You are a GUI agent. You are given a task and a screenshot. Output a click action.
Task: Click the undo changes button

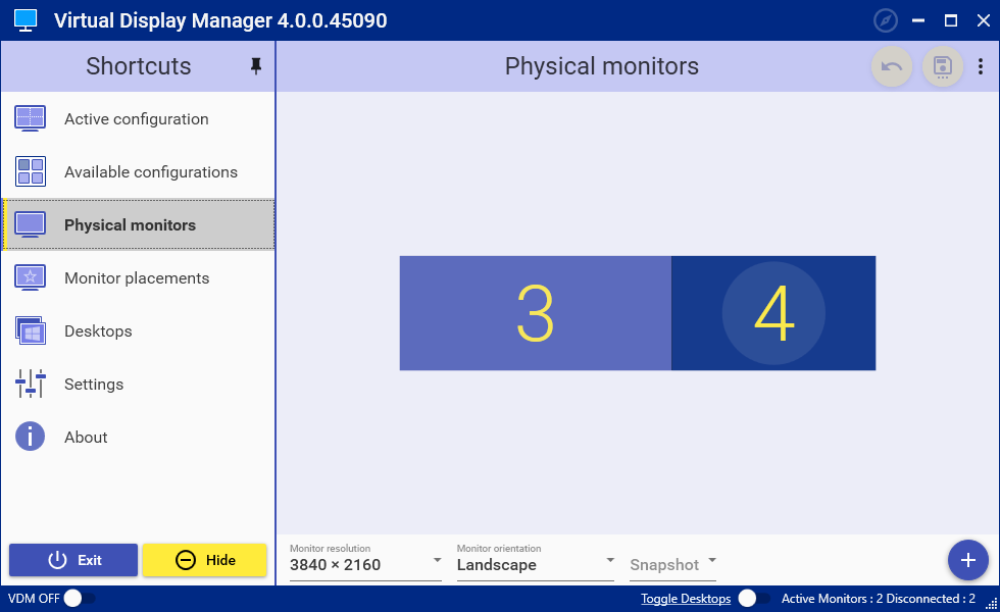892,66
